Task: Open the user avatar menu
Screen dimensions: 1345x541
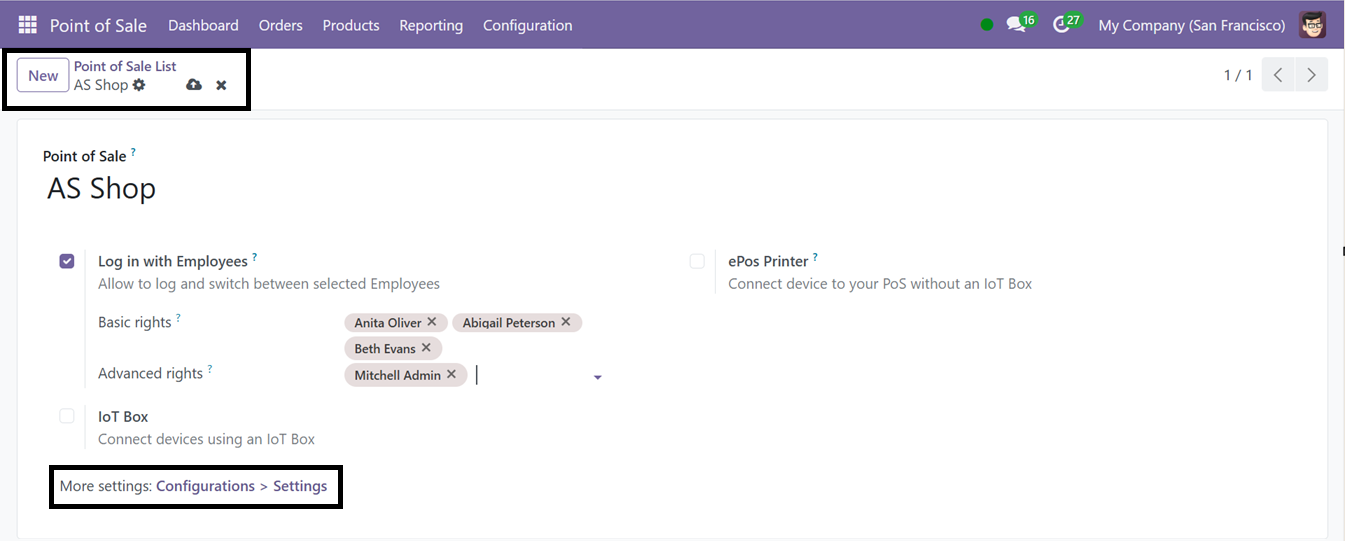Action: pos(1312,25)
